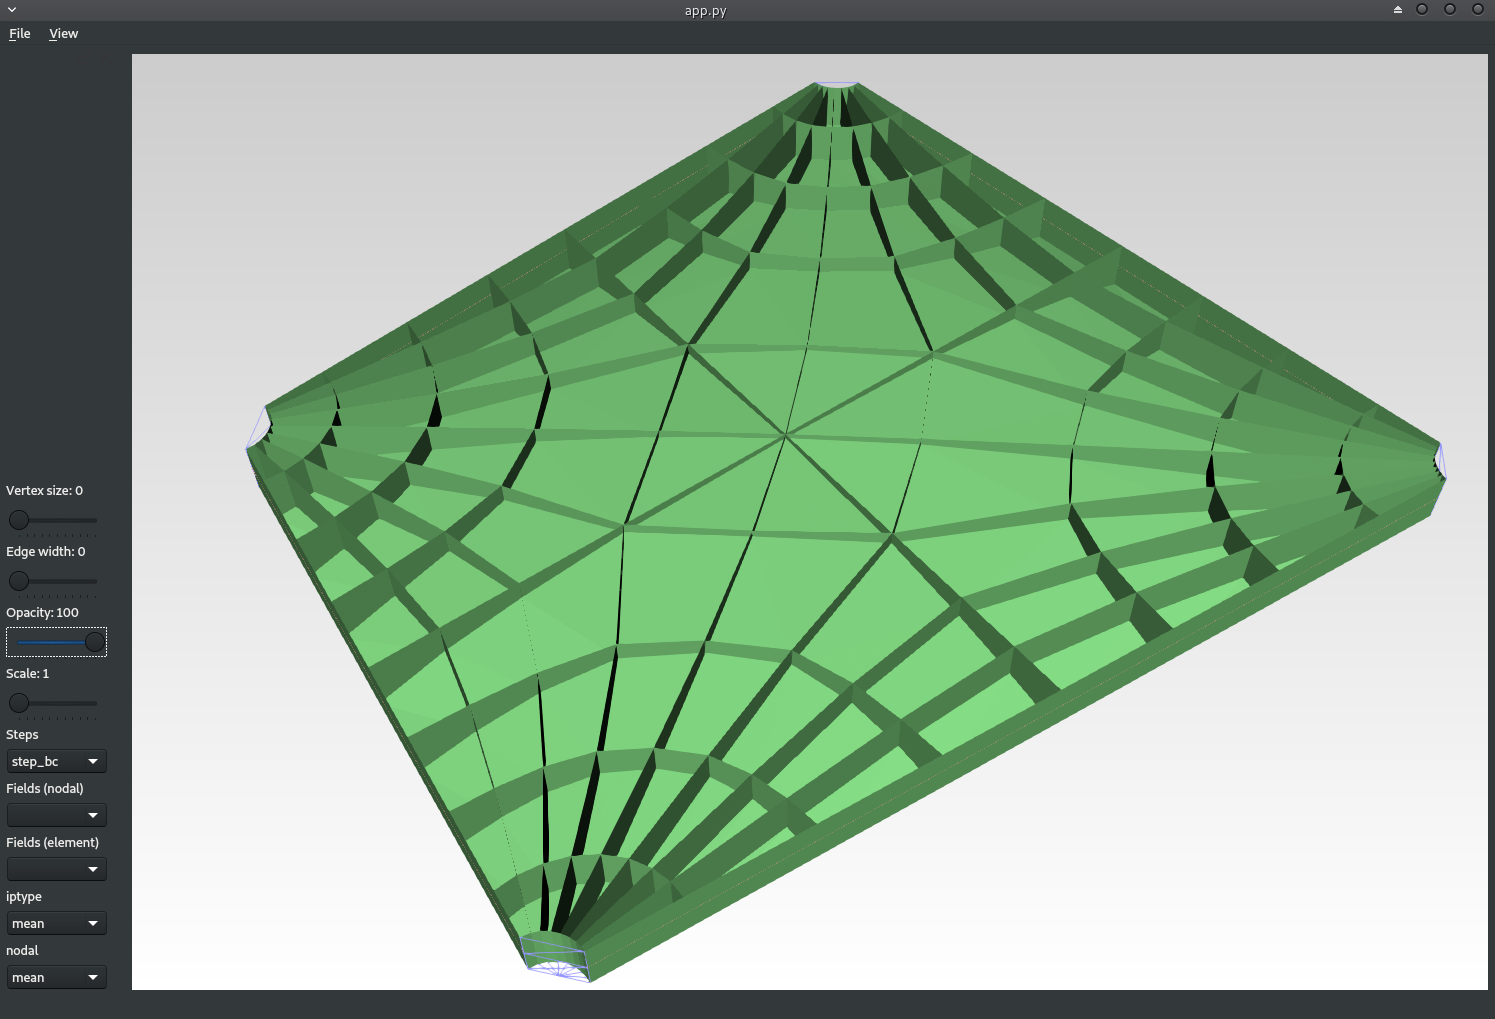Viewport: 1495px width, 1019px height.
Task: Open the View menu
Action: coord(63,34)
